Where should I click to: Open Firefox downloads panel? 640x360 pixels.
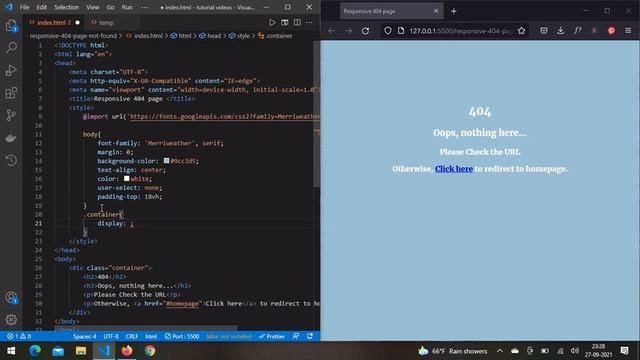[x=560, y=31]
